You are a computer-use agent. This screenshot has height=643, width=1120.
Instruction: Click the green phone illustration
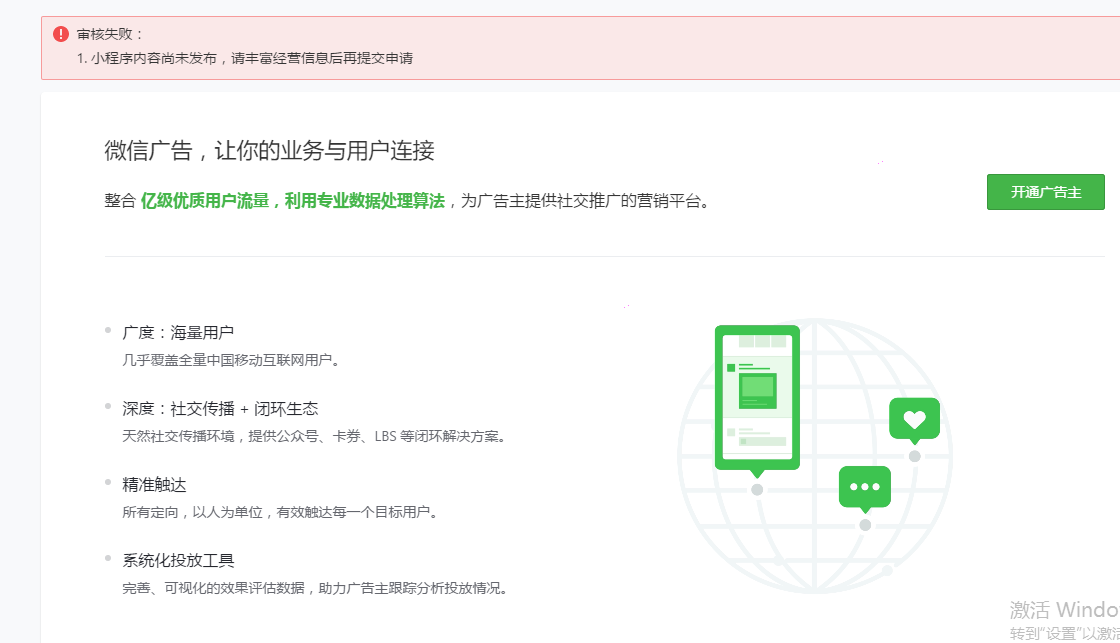757,401
